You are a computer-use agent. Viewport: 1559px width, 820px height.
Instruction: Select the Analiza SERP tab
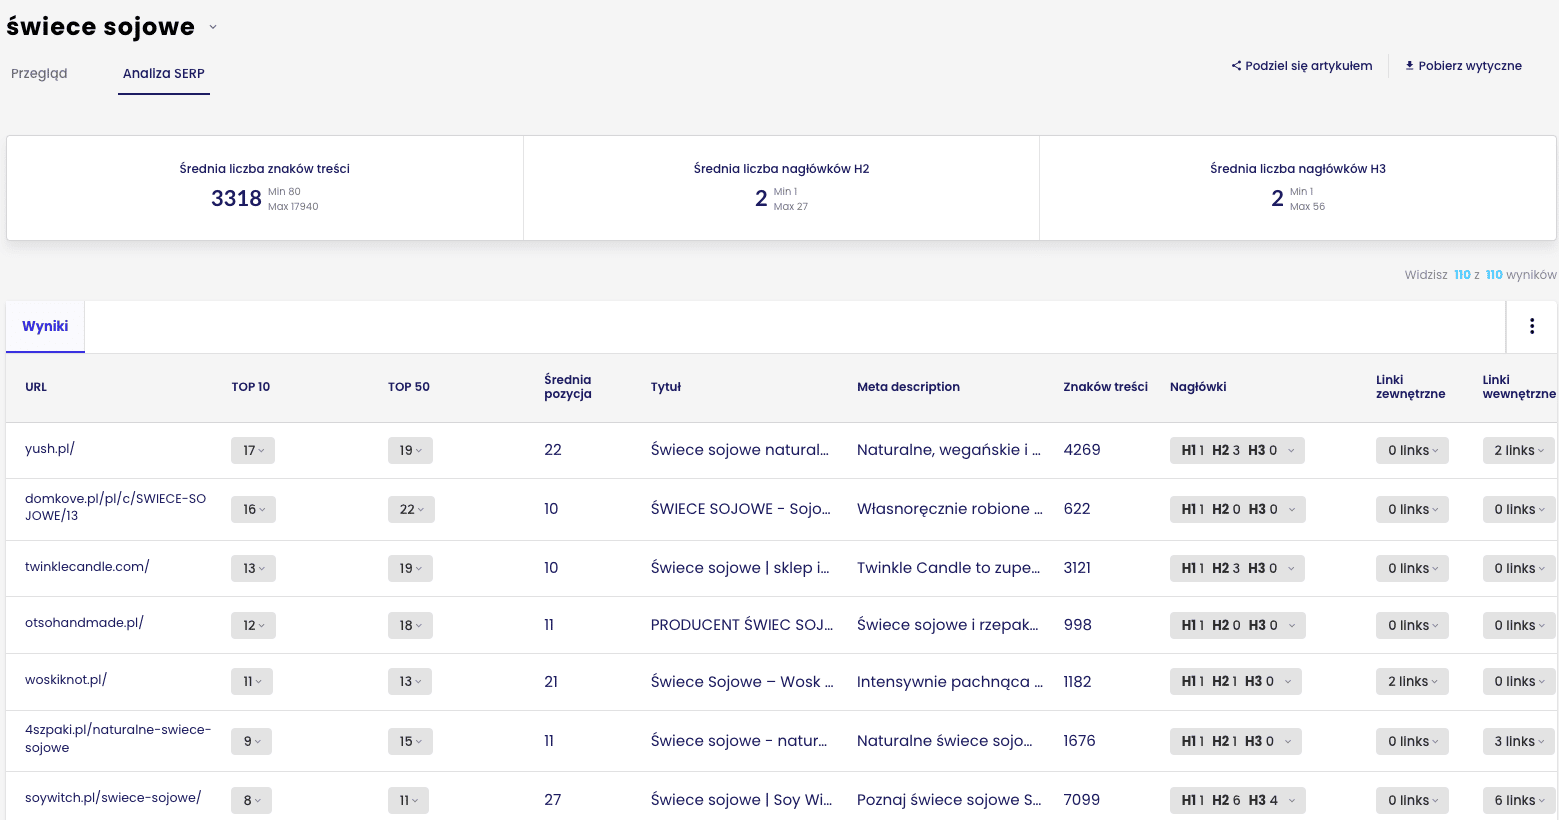(164, 73)
